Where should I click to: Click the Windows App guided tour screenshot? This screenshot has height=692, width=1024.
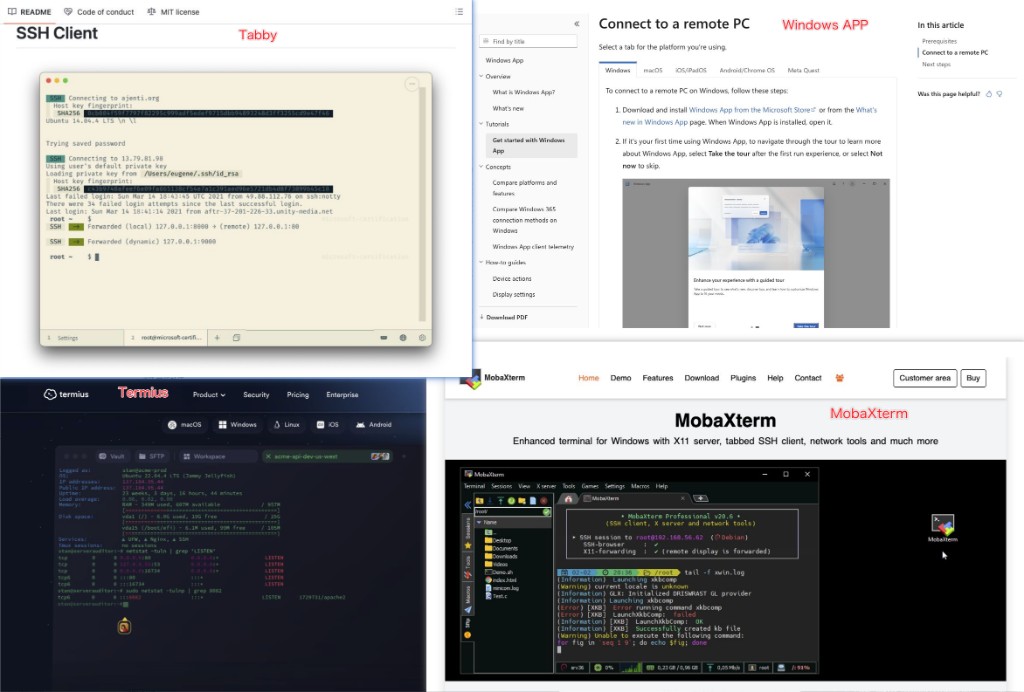click(x=756, y=253)
